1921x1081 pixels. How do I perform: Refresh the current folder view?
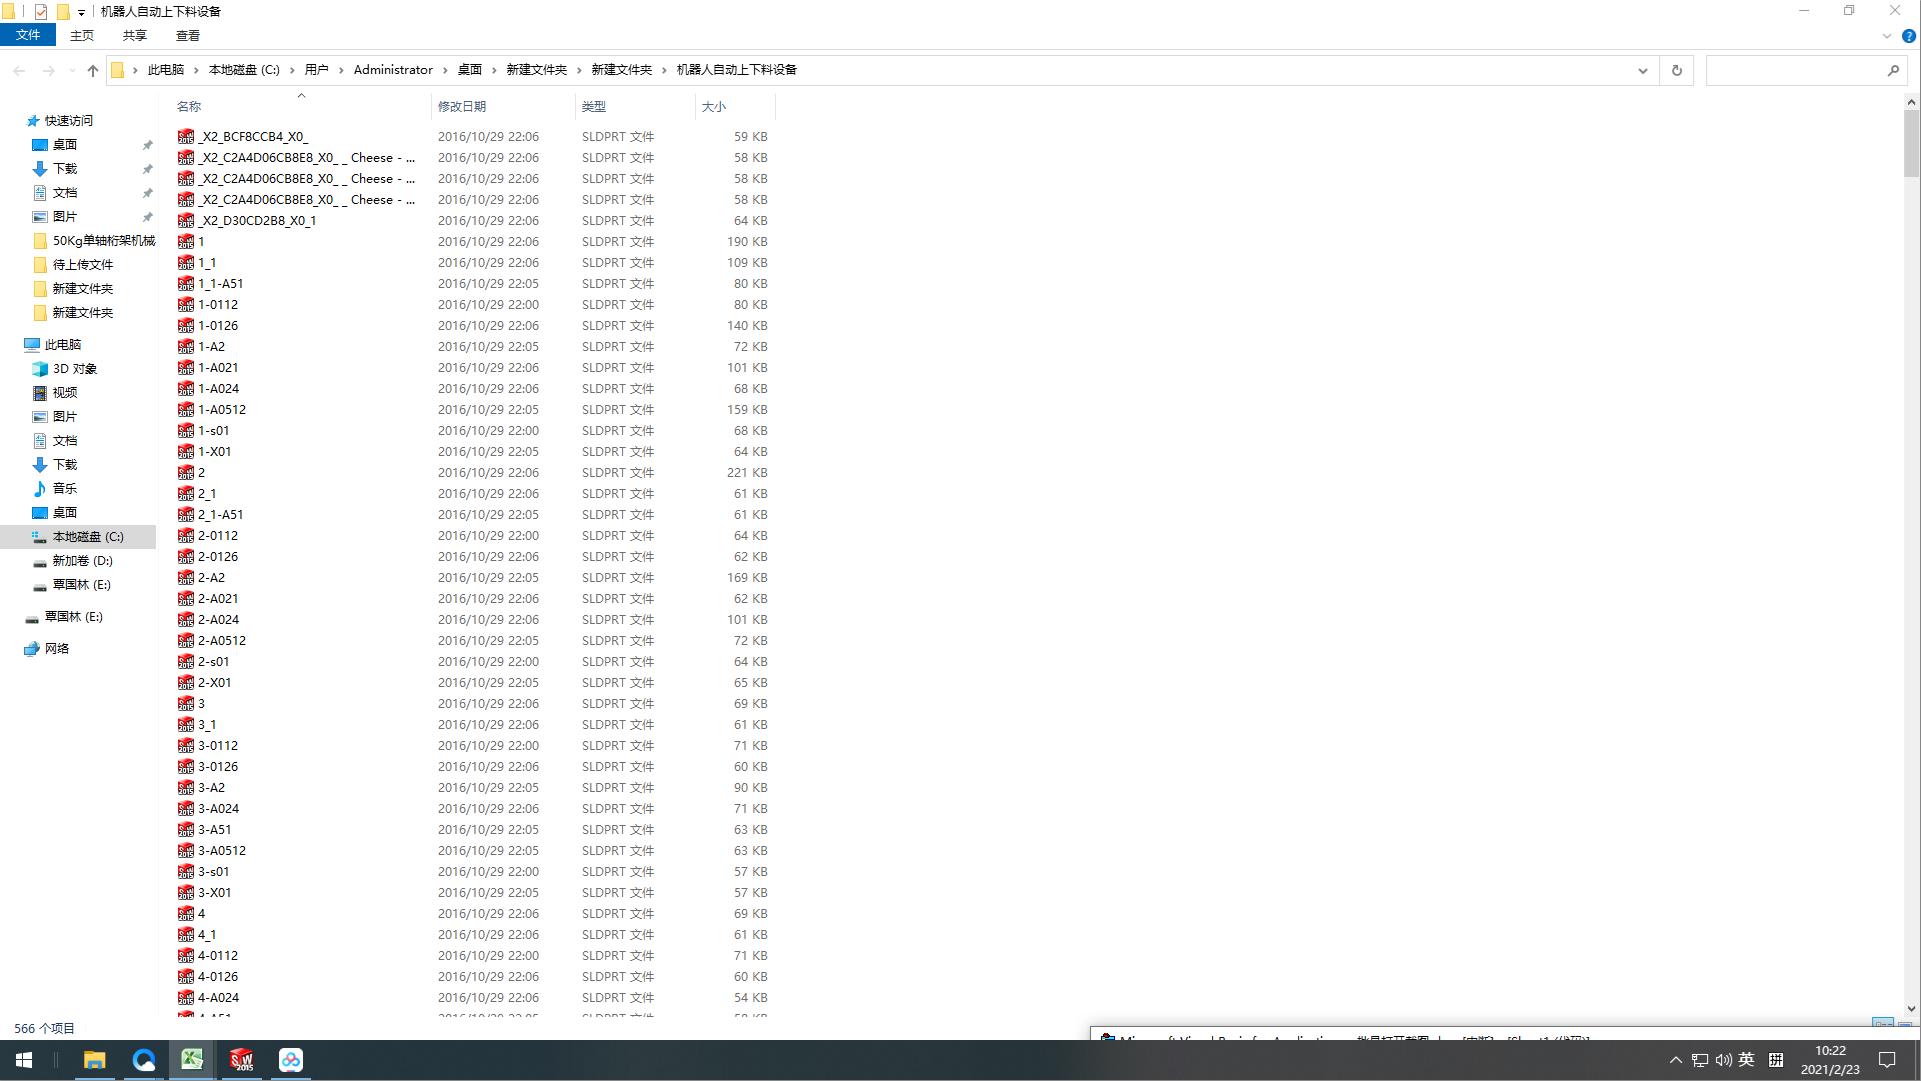1677,70
